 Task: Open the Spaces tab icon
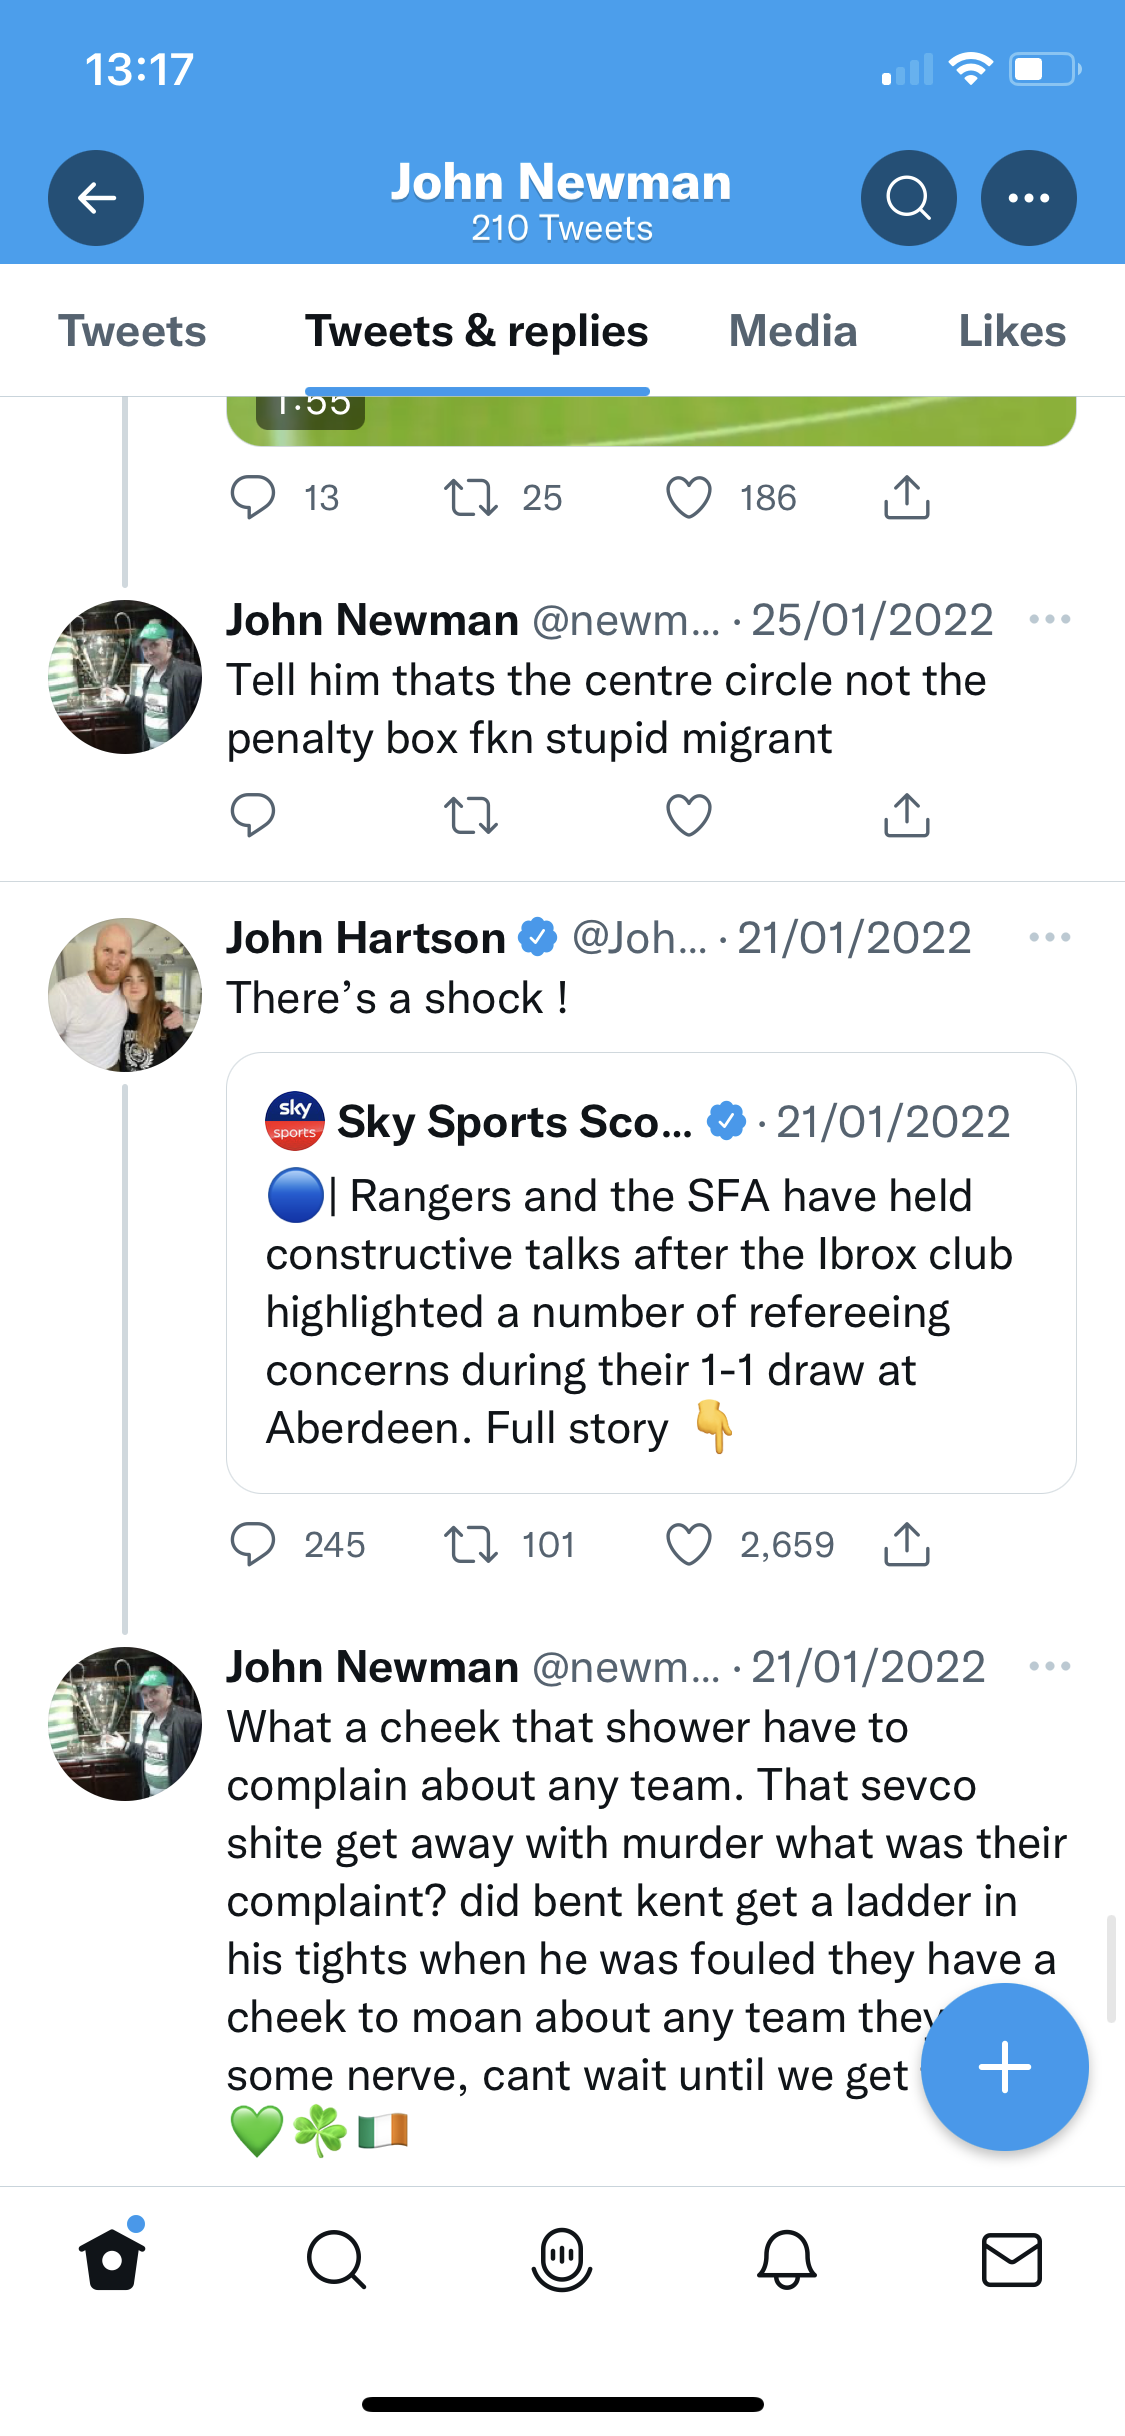(562, 2260)
